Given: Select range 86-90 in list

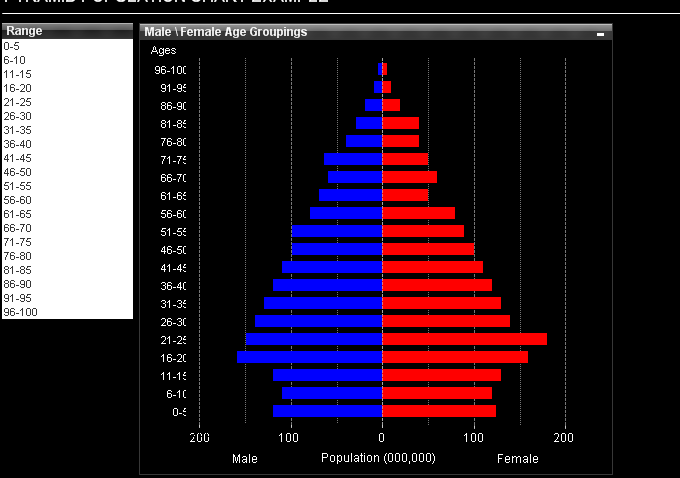Looking at the screenshot, I should tap(67, 284).
